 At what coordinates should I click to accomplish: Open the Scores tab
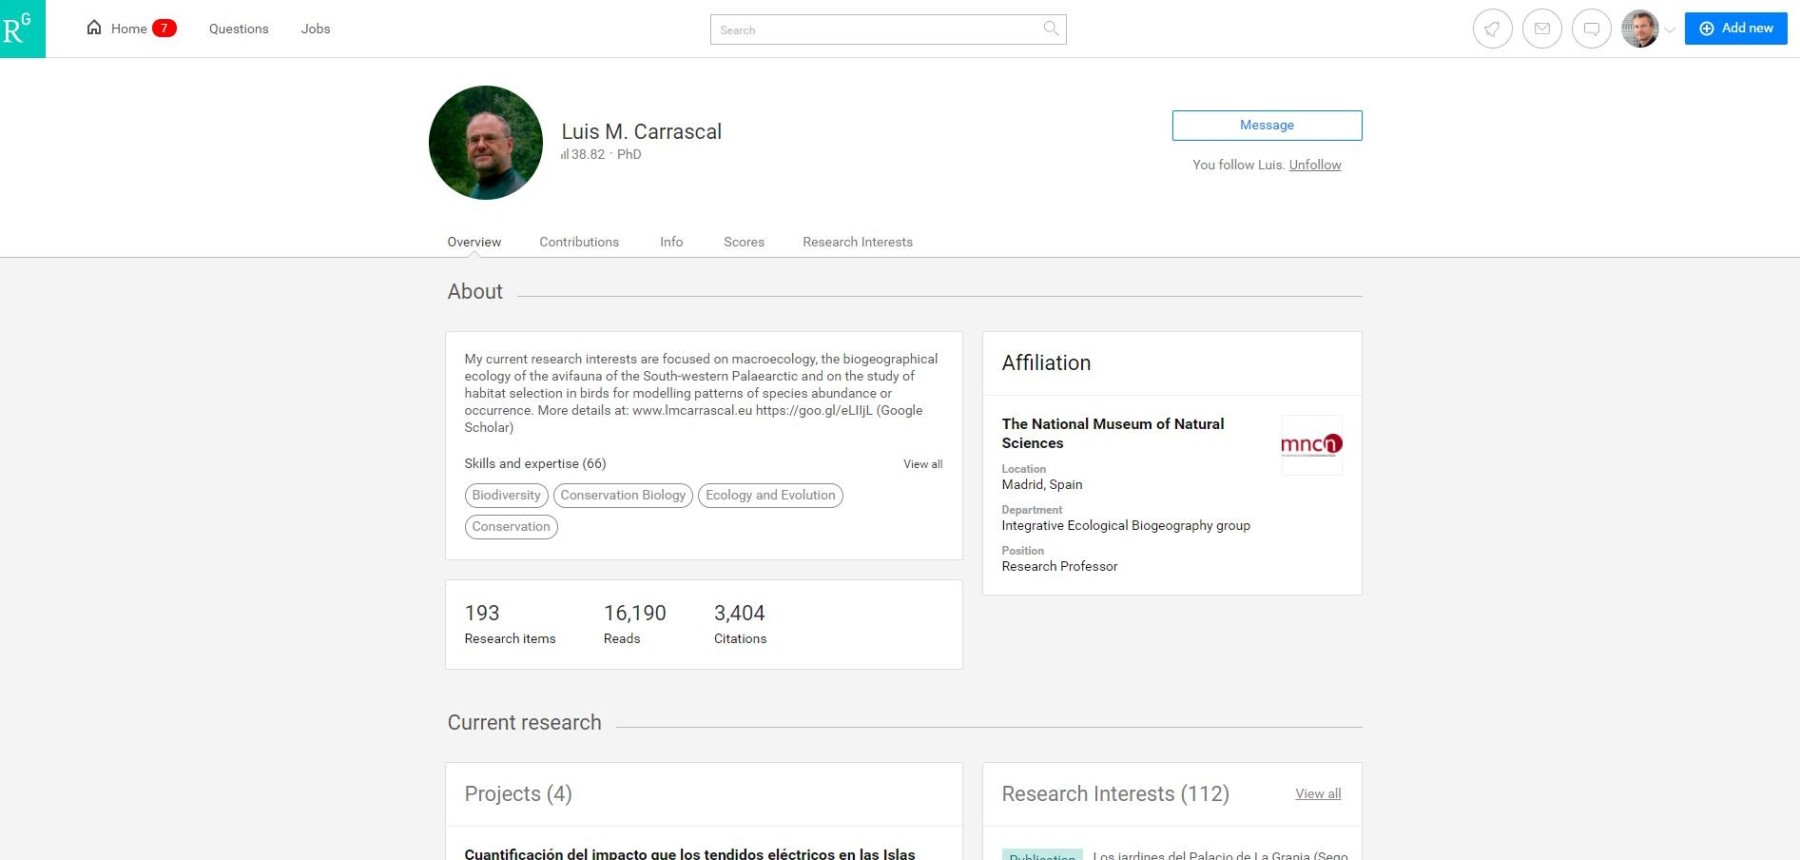(x=744, y=242)
